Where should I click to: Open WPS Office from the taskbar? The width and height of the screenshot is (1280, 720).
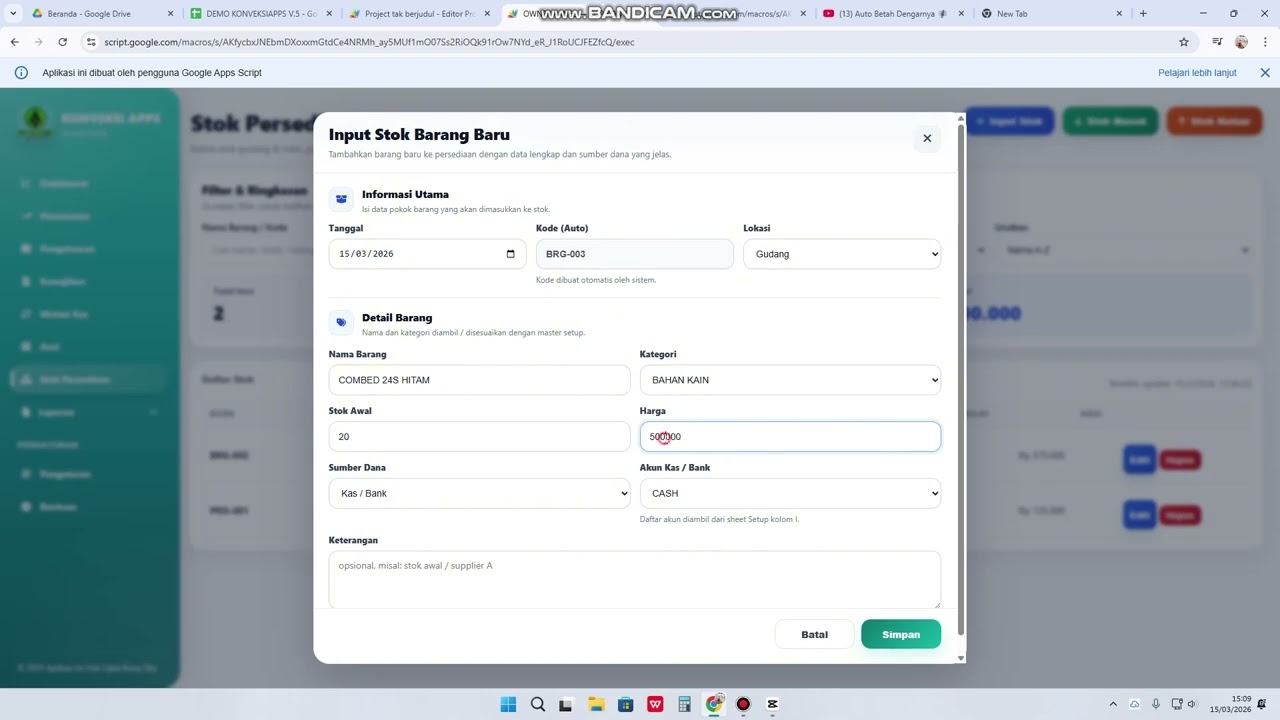[655, 704]
